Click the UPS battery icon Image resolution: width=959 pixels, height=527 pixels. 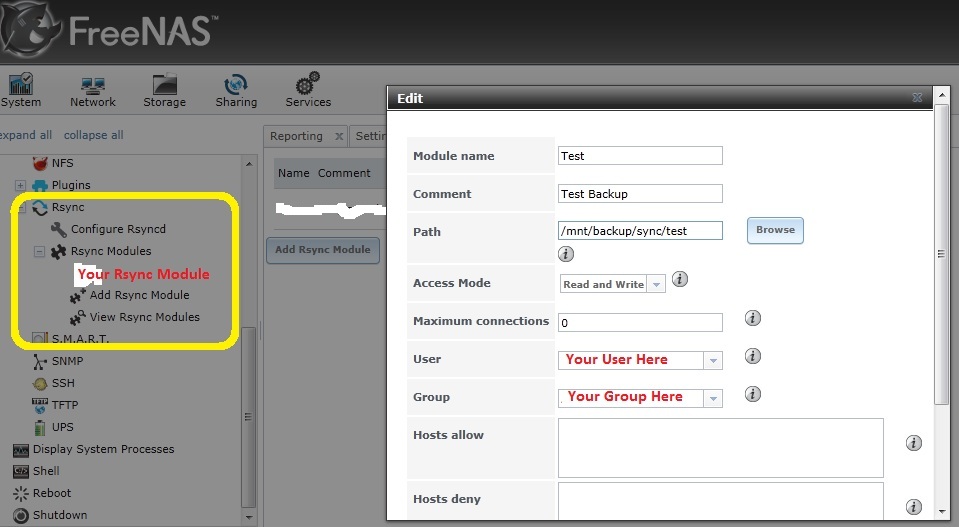point(40,427)
